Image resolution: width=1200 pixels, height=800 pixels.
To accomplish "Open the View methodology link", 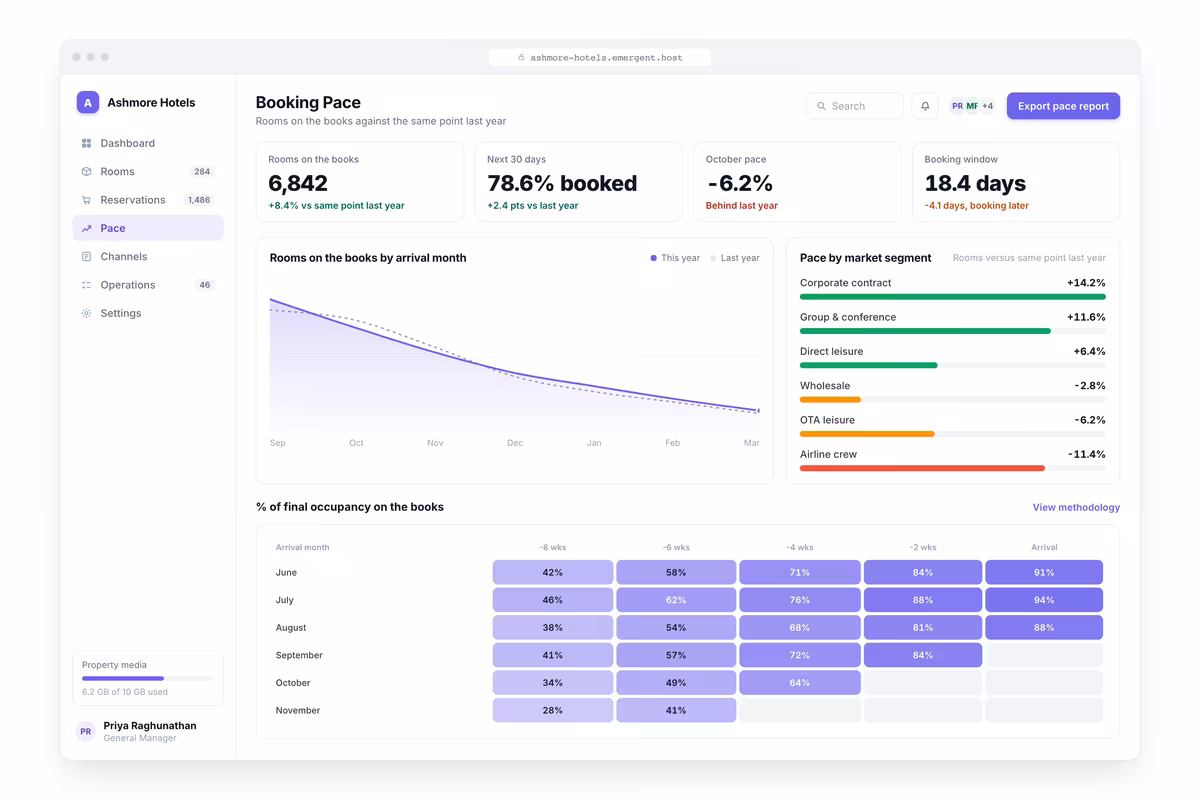I will [x=1076, y=507].
